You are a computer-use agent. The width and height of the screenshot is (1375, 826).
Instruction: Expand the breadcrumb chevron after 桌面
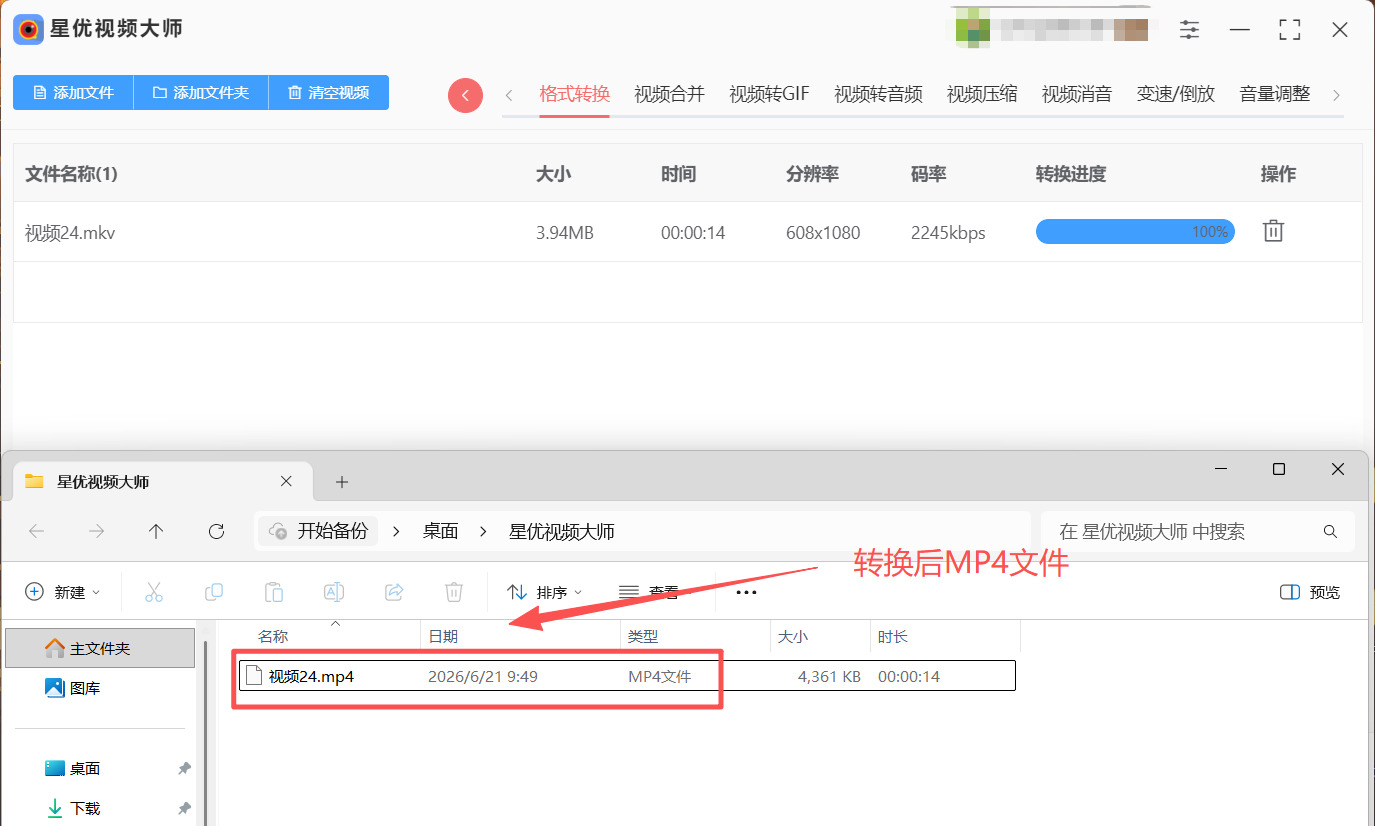[483, 532]
